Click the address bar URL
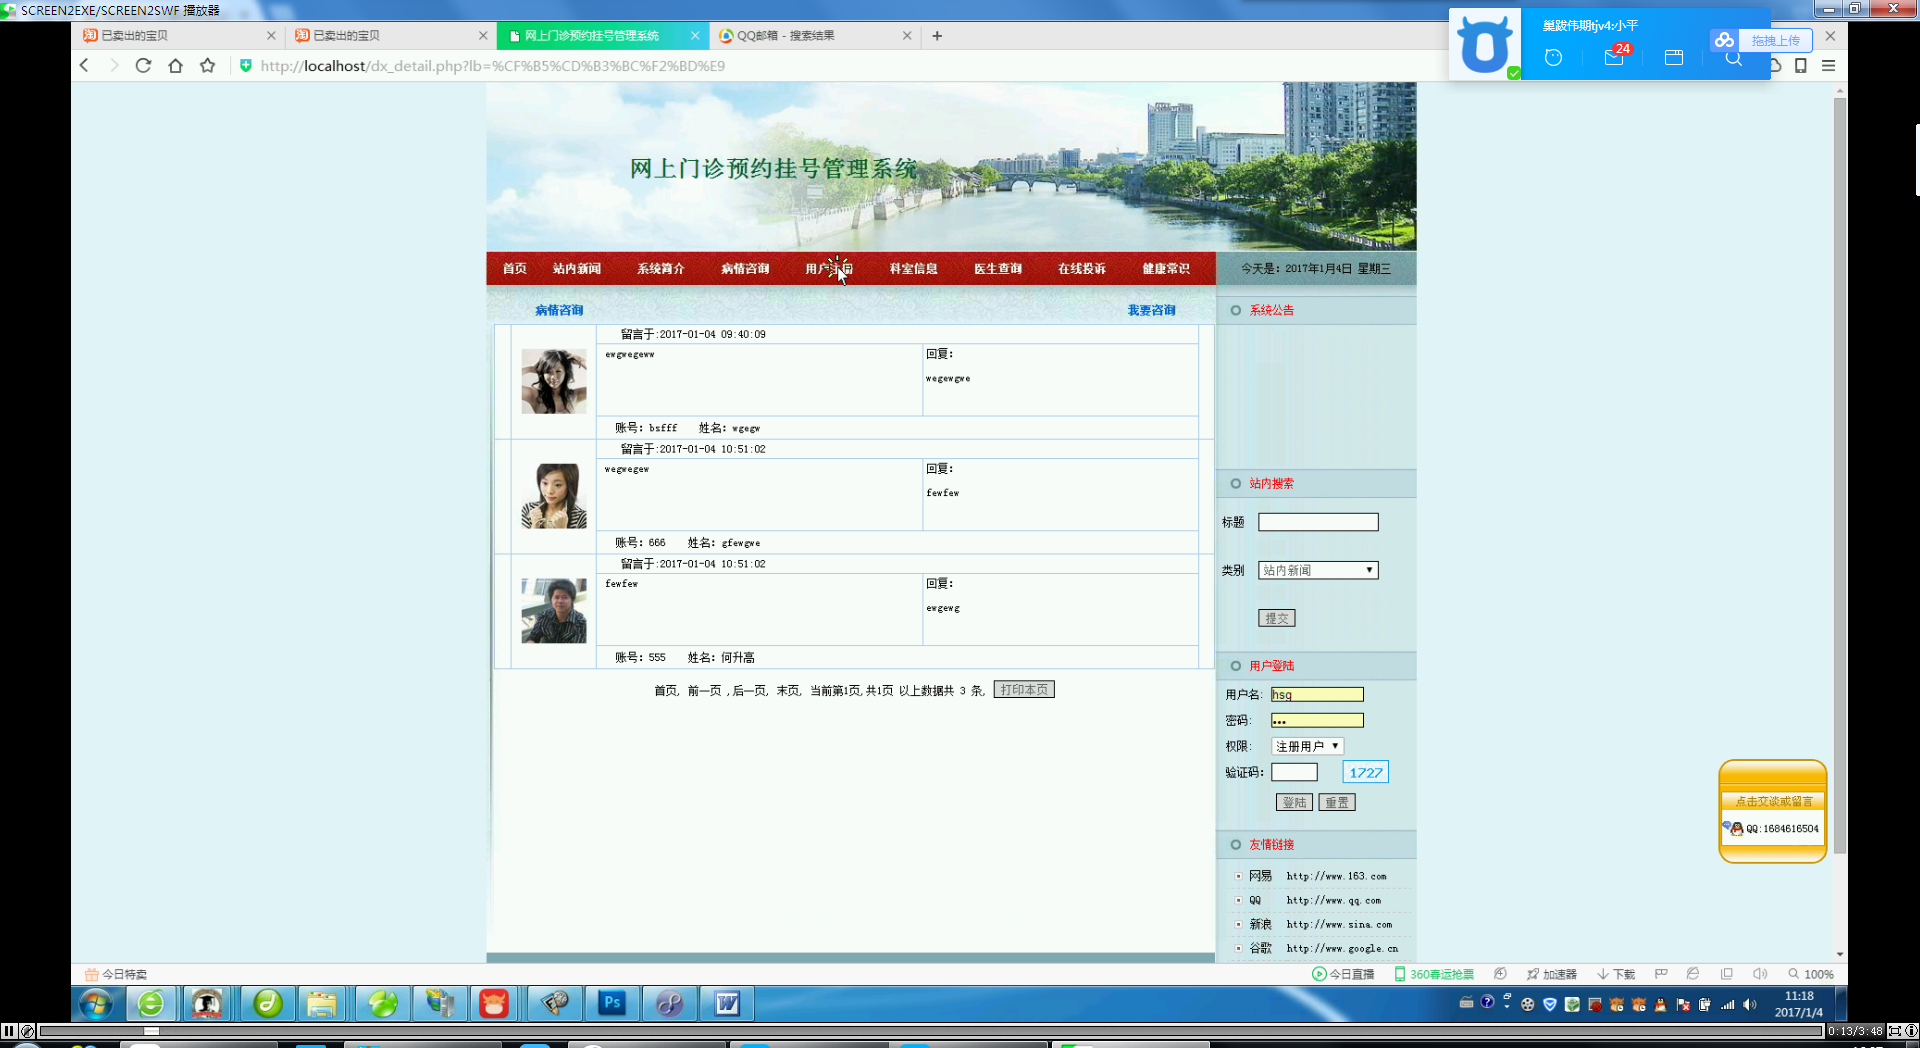 (493, 66)
